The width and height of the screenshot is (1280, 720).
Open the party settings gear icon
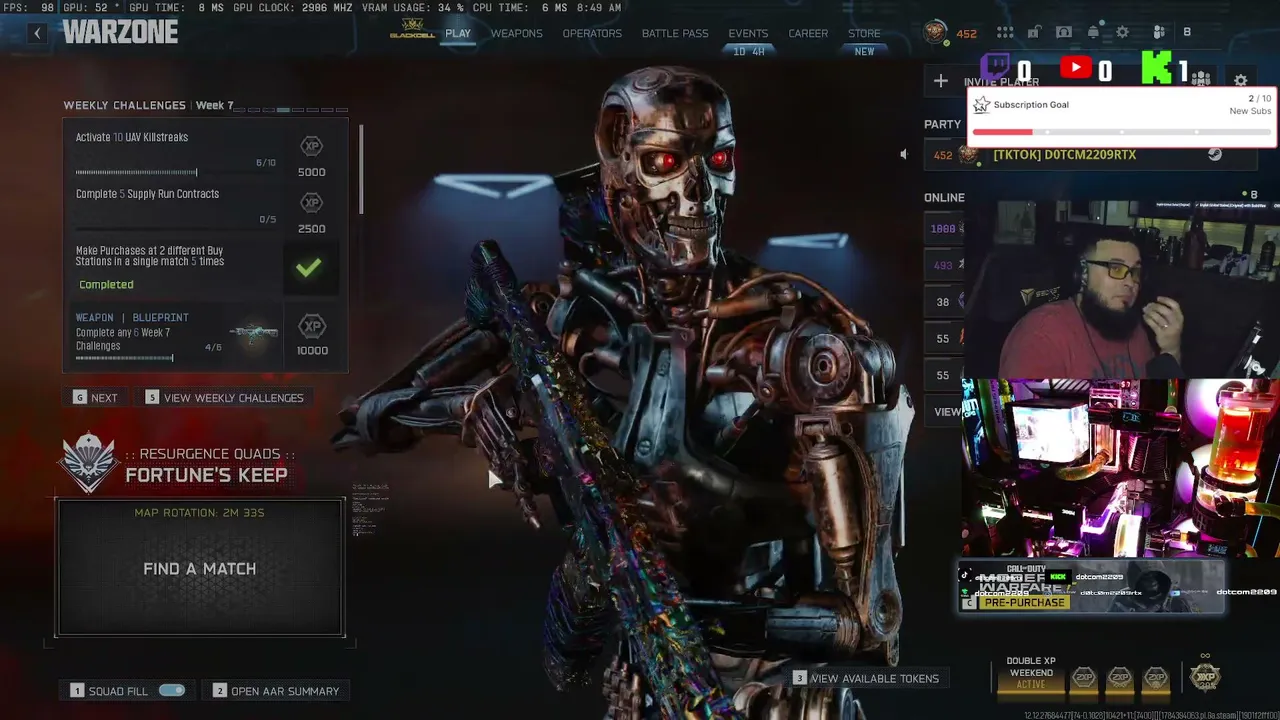(x=1241, y=80)
